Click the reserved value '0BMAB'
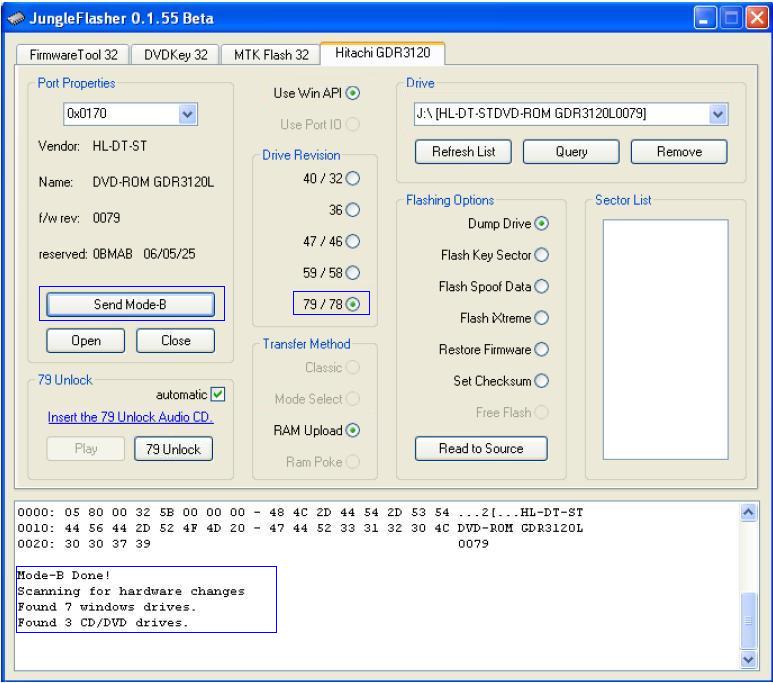 pyautogui.click(x=112, y=254)
